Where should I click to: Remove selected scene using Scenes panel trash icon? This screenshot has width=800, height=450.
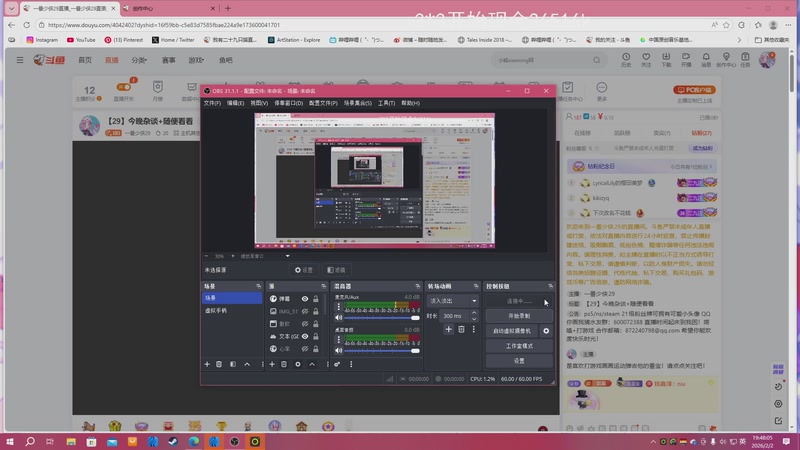[x=219, y=364]
